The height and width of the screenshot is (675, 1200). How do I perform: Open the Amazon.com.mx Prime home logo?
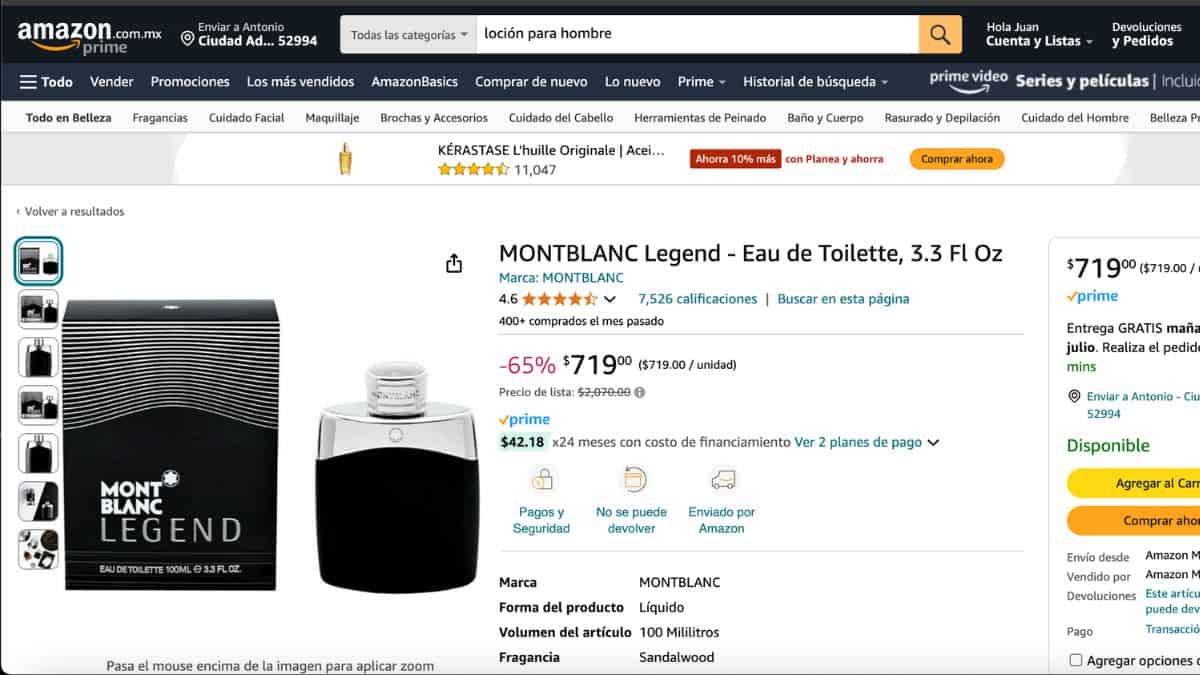[x=89, y=37]
